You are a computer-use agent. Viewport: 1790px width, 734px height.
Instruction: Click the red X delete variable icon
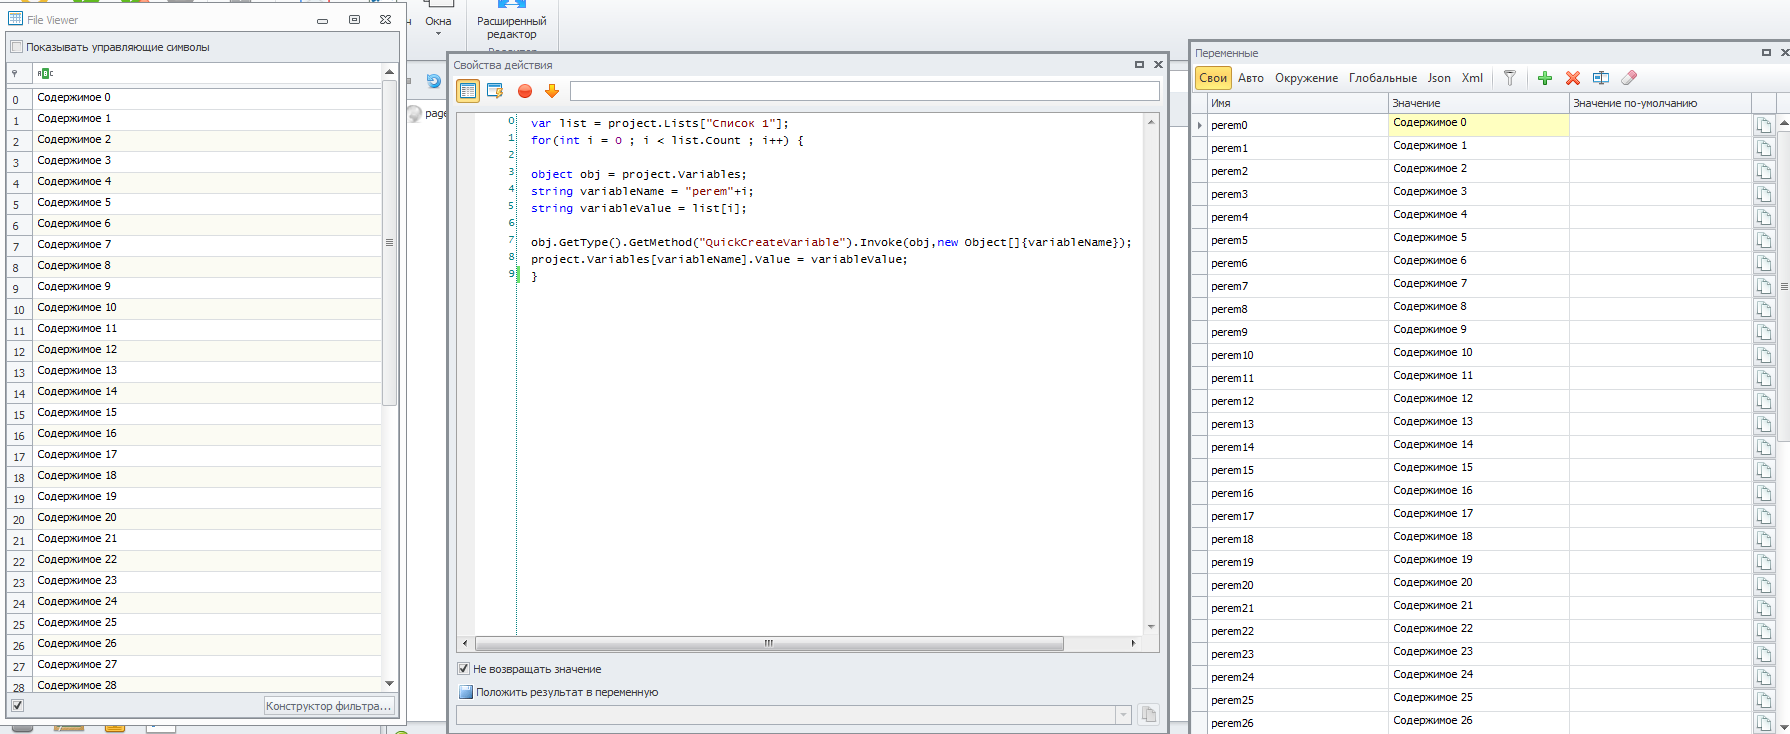pos(1572,78)
